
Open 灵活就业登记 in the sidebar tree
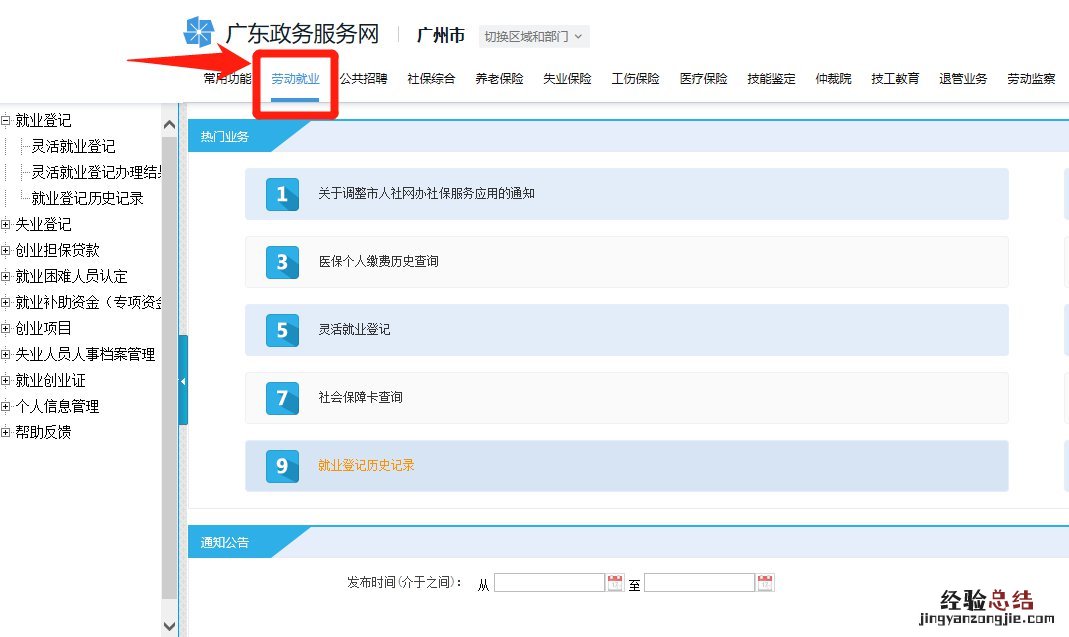point(73,147)
